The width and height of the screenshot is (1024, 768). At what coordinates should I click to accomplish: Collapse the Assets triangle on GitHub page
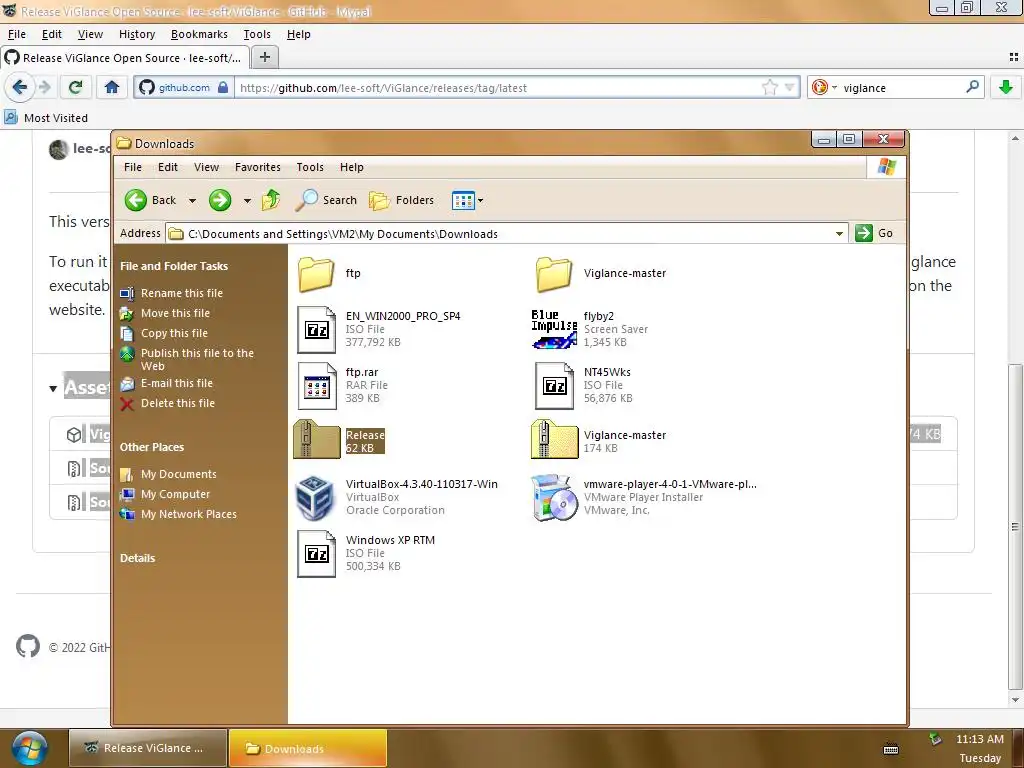53,389
